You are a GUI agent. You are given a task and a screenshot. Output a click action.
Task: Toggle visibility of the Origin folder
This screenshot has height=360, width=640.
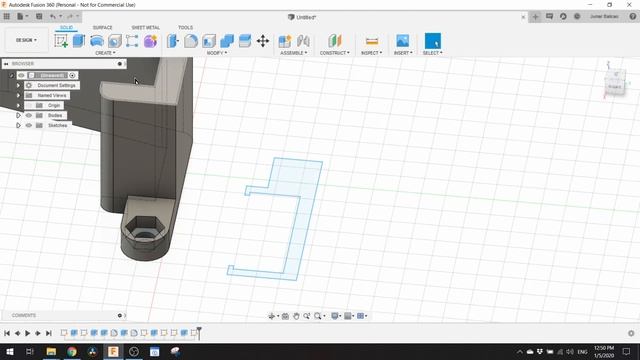pyautogui.click(x=29, y=105)
